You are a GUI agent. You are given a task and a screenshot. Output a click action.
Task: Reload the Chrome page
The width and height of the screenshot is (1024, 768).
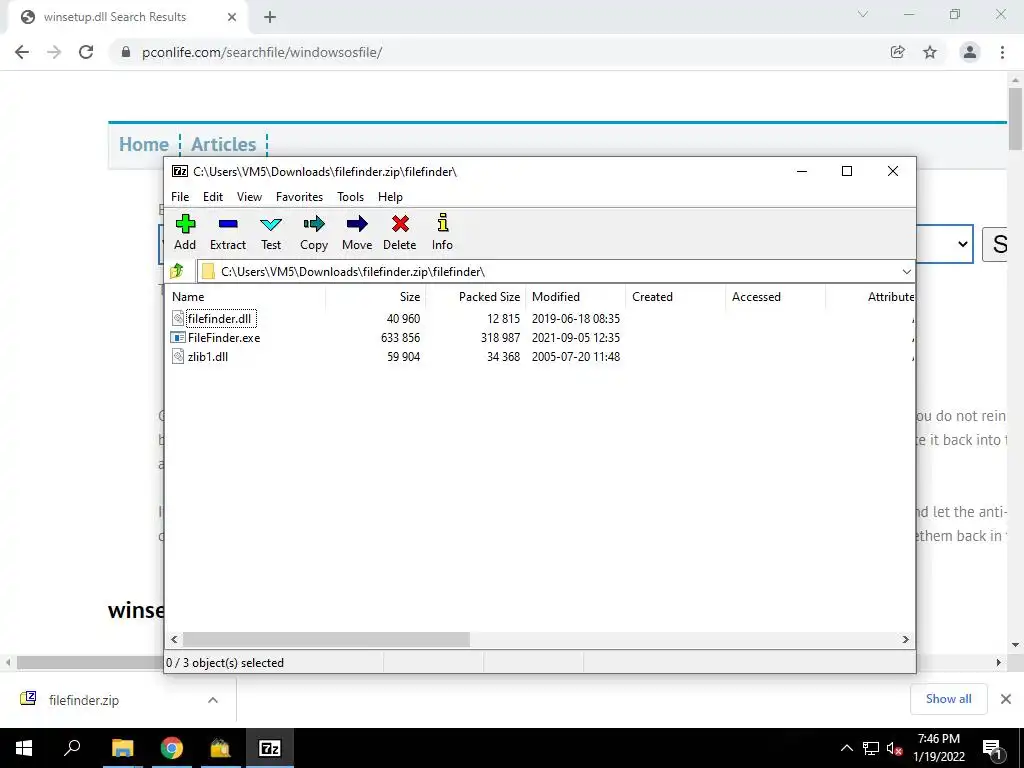pos(86,52)
